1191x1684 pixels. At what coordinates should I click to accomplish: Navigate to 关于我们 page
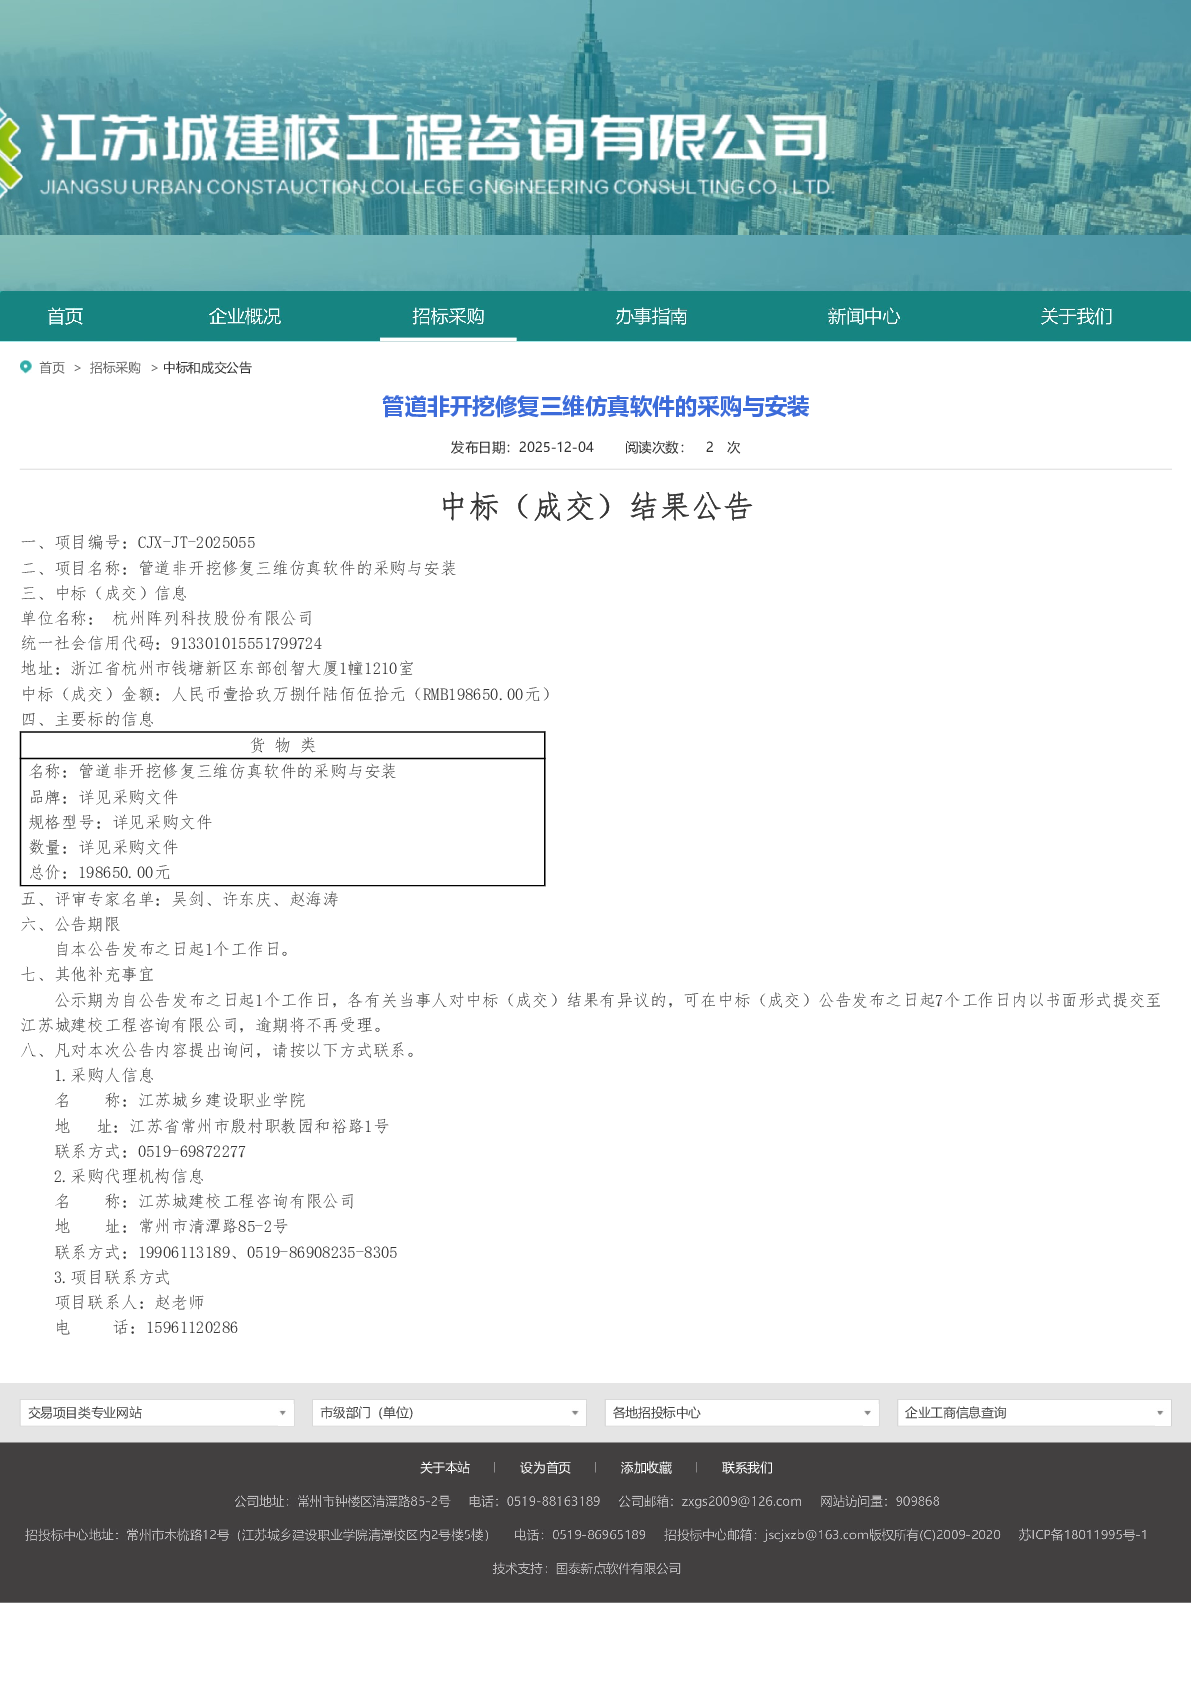pos(1076,317)
